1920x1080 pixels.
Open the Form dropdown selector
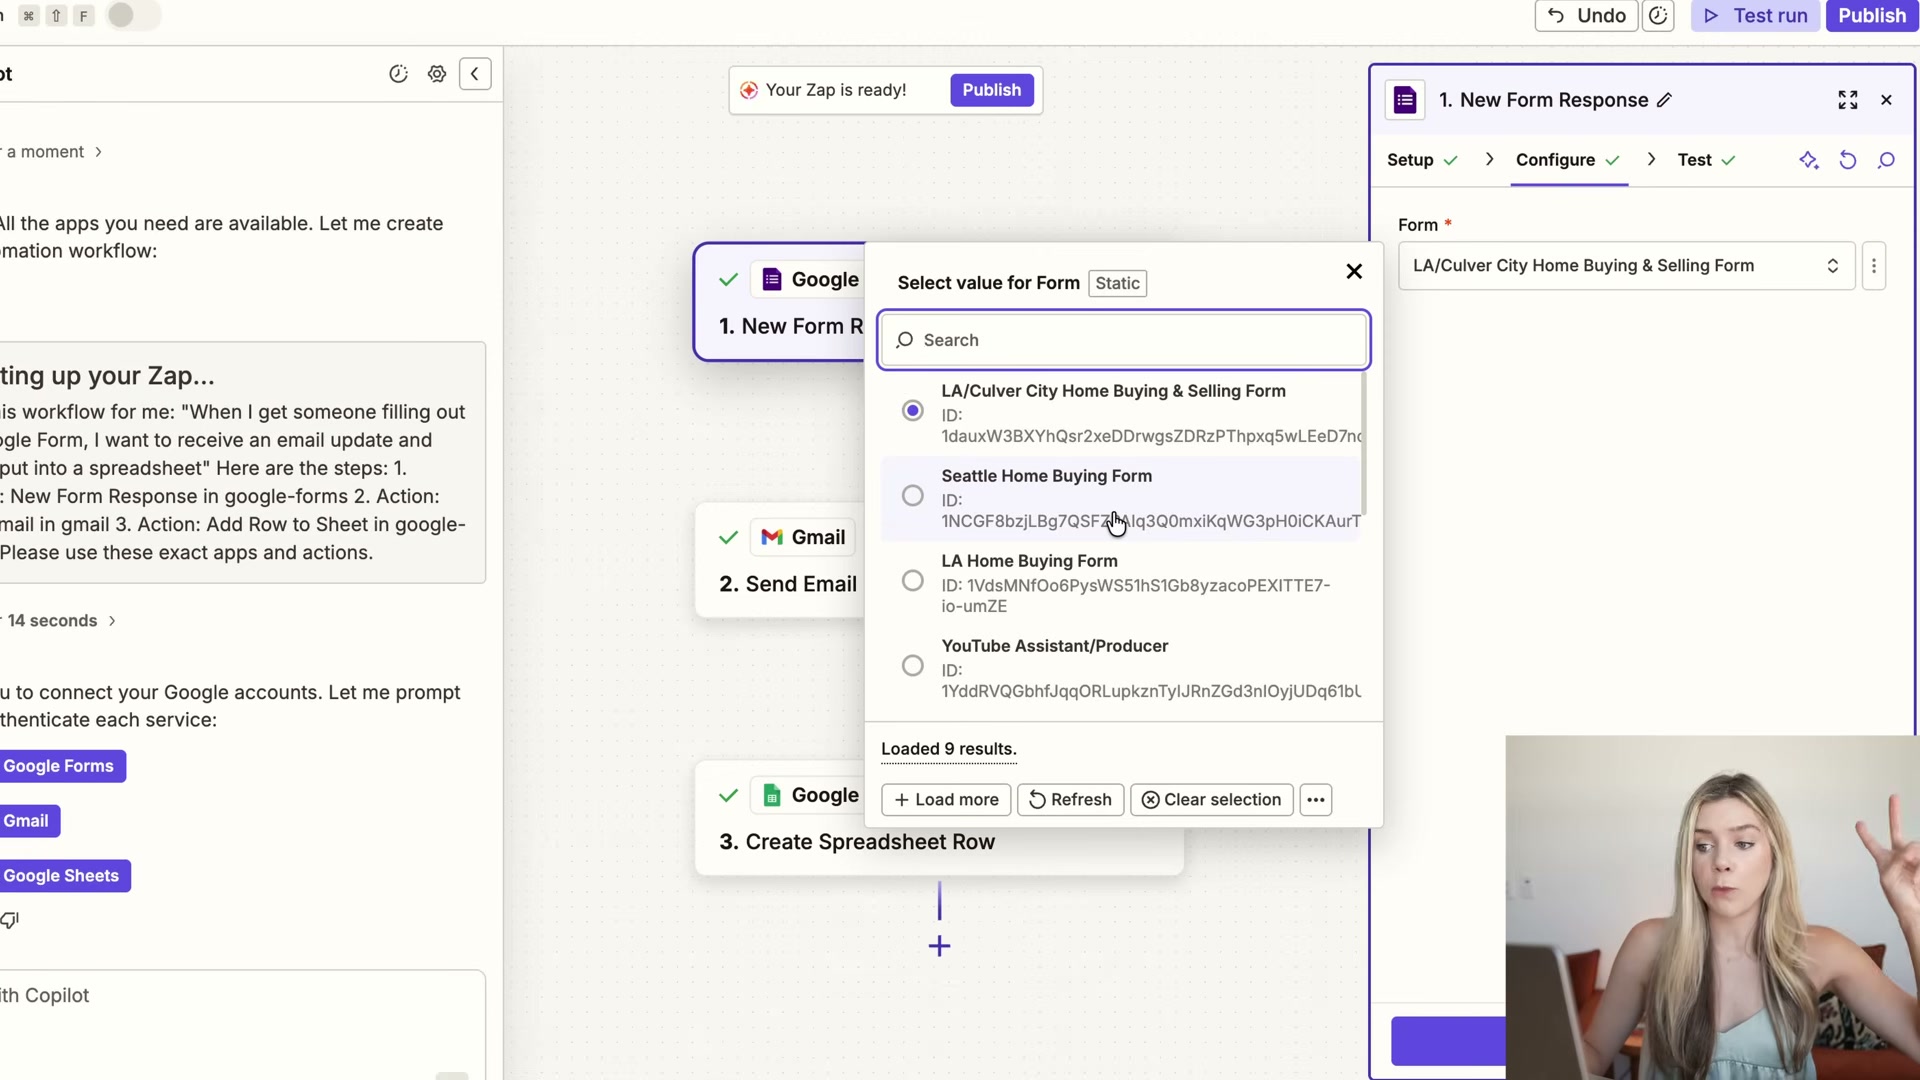pyautogui.click(x=1626, y=266)
